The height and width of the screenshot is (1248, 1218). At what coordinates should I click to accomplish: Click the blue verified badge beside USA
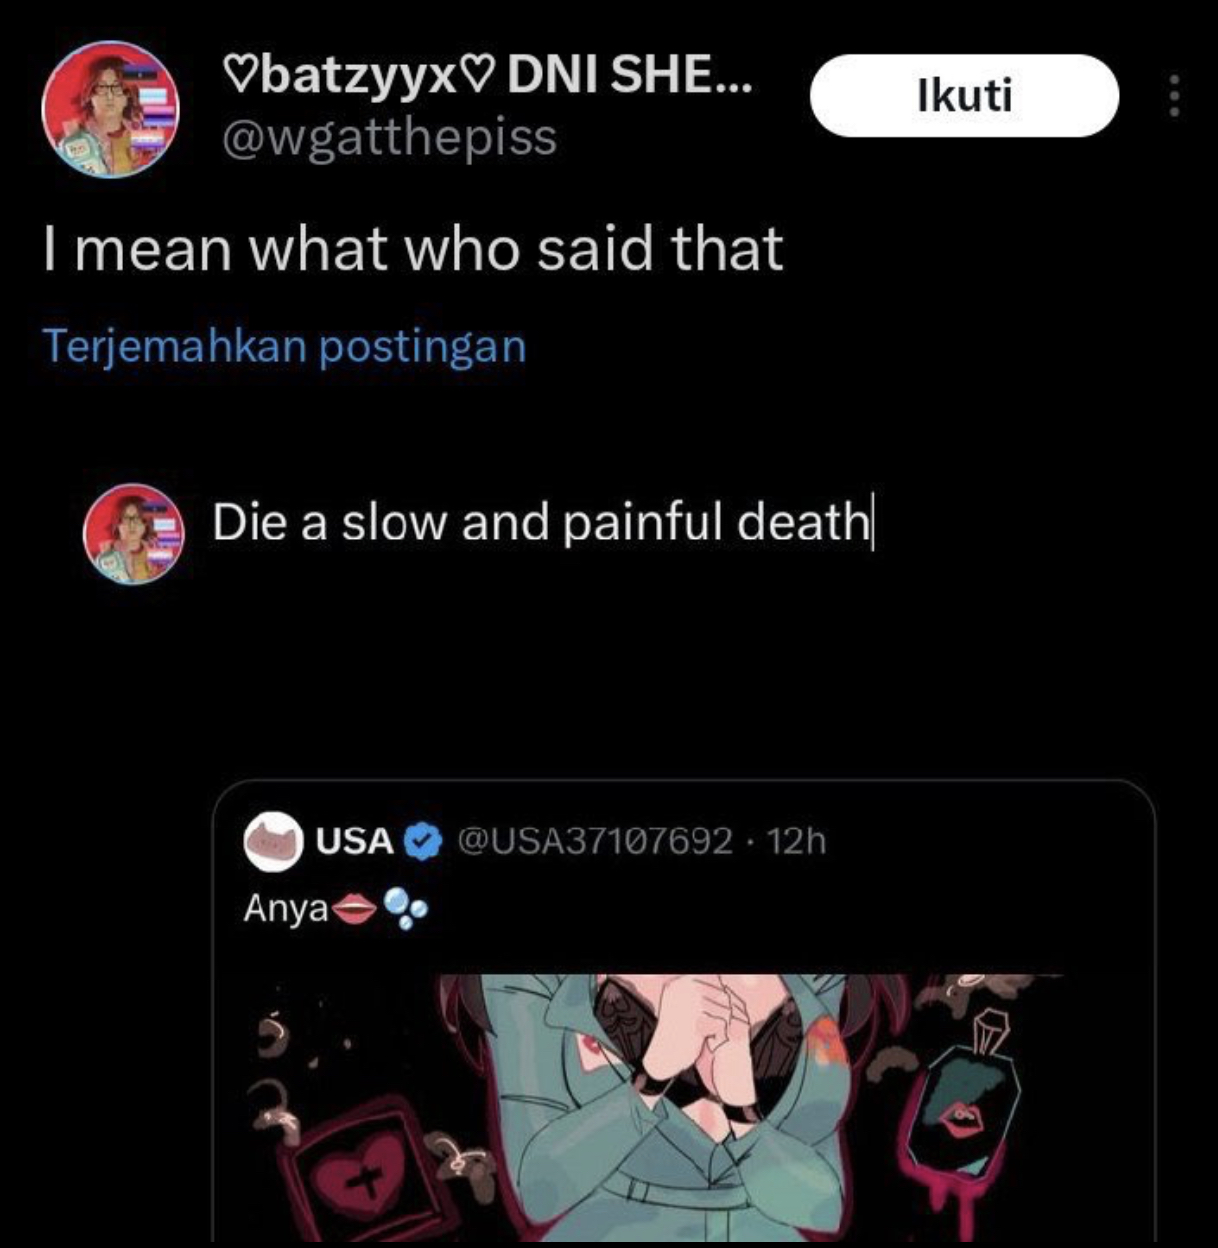423,842
